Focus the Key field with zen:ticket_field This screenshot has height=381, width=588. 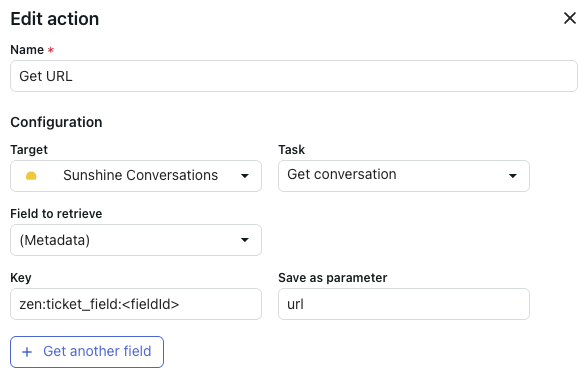point(136,304)
